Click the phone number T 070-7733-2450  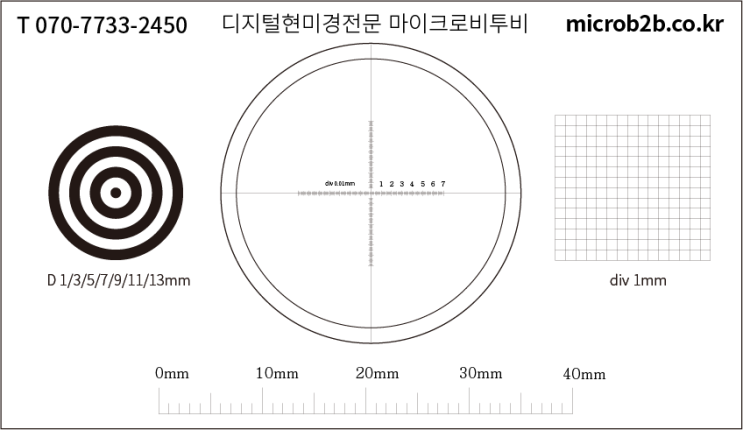[102, 25]
